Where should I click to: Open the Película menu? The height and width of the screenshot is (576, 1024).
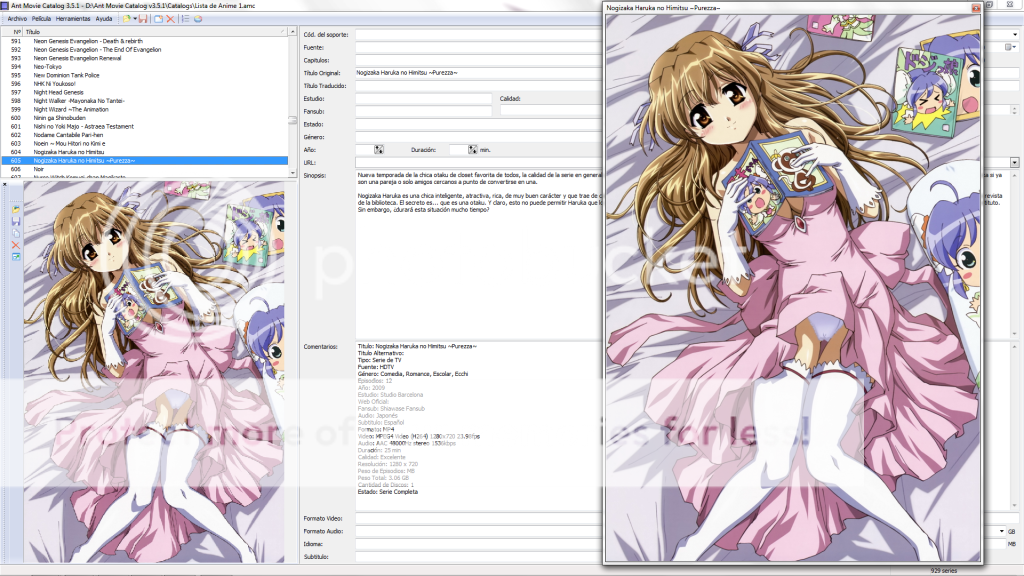42,19
